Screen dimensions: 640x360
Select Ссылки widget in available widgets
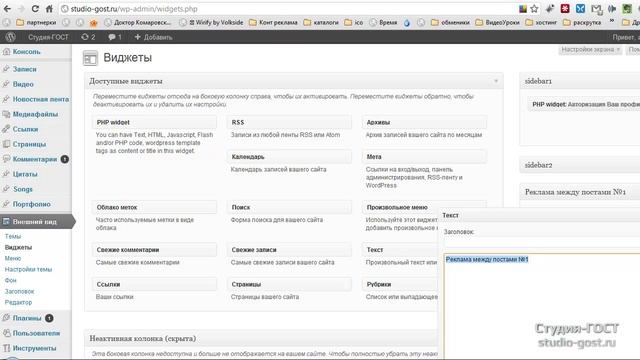(154, 284)
